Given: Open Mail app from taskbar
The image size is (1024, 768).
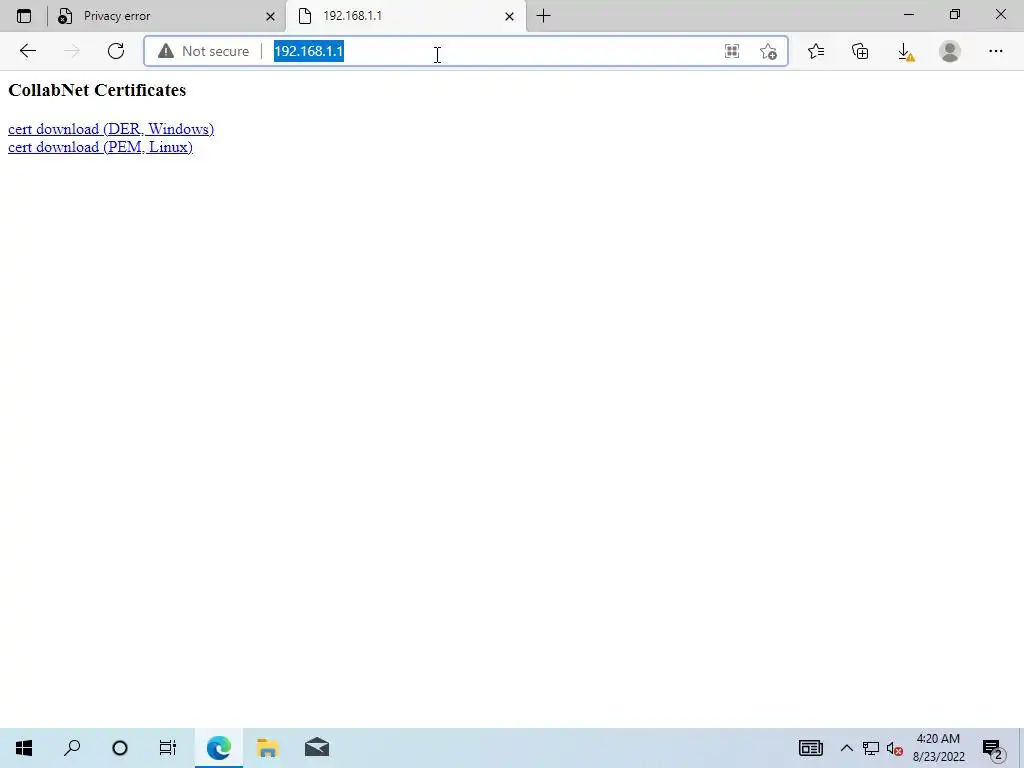Looking at the screenshot, I should pyautogui.click(x=317, y=748).
